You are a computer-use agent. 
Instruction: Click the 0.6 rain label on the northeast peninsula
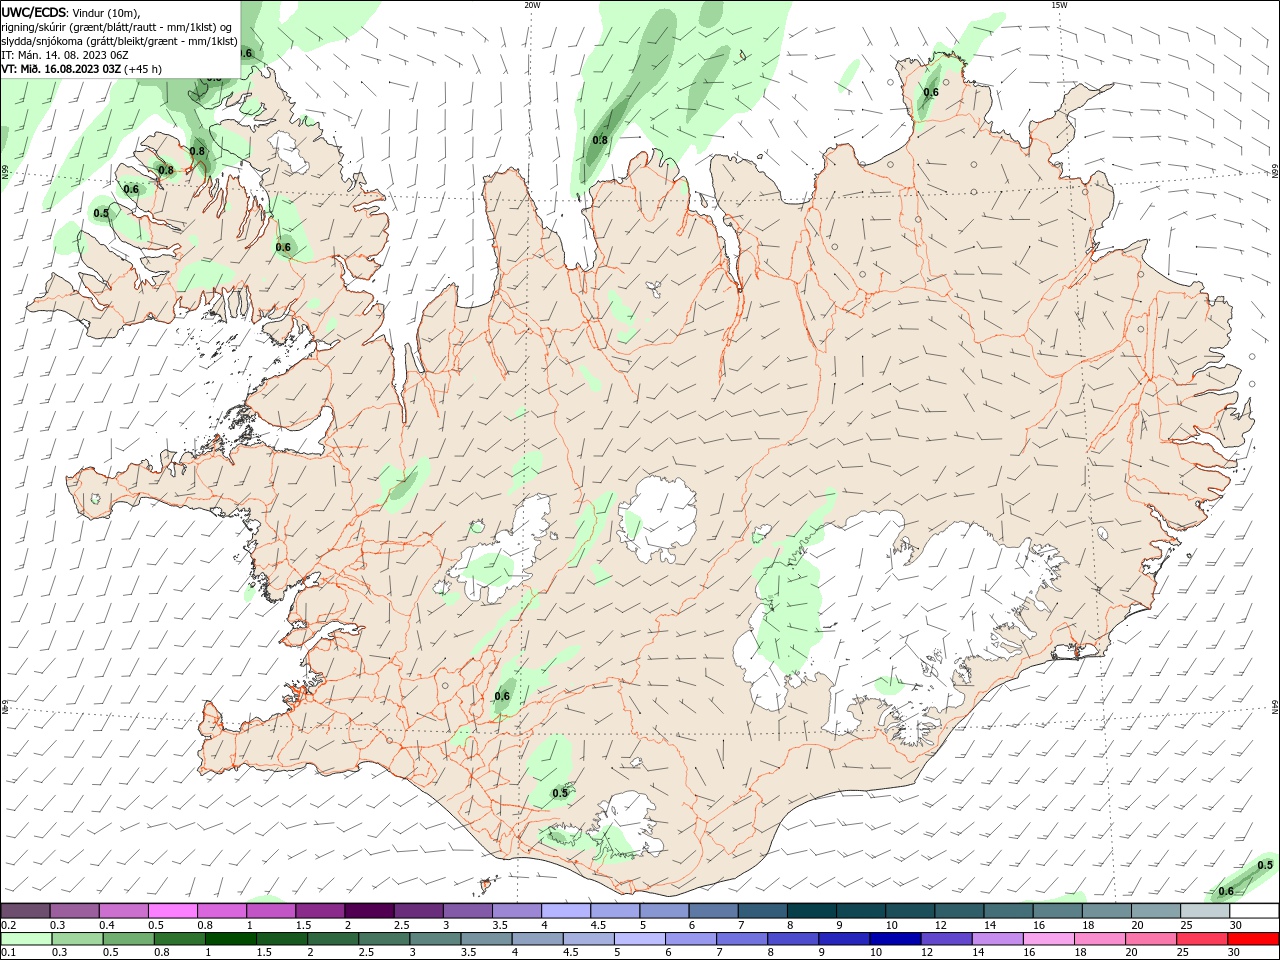point(931,92)
